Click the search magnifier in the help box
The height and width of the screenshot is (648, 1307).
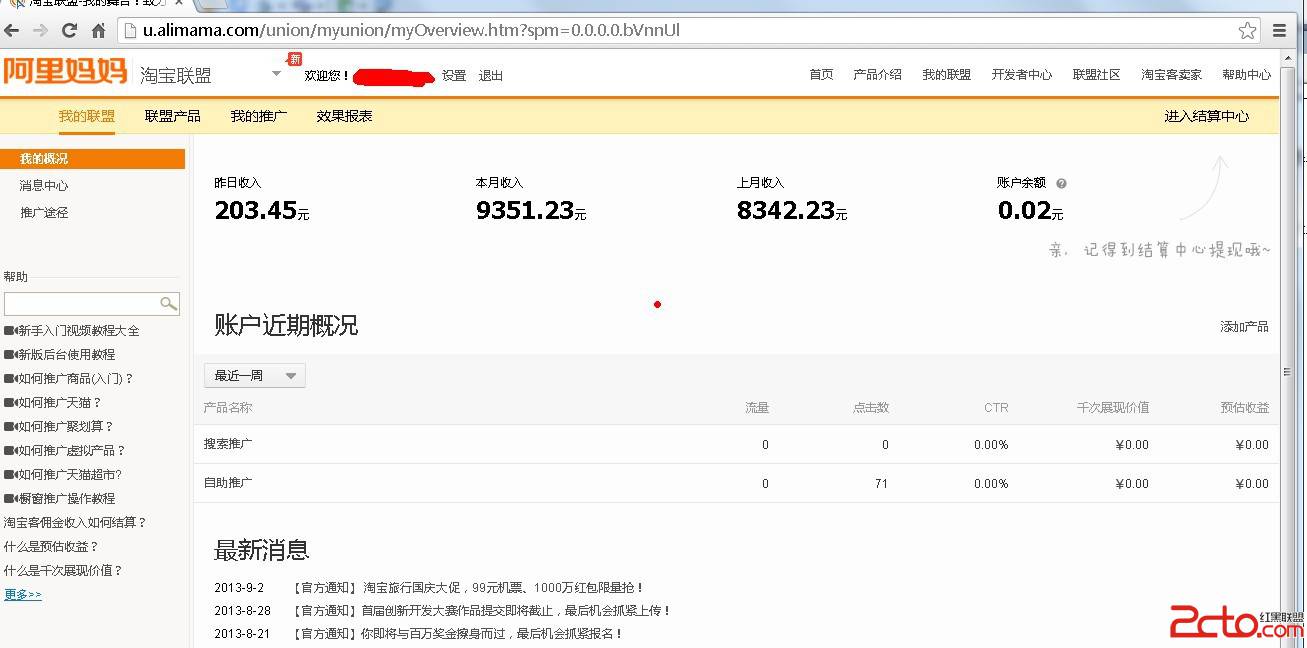tap(169, 303)
